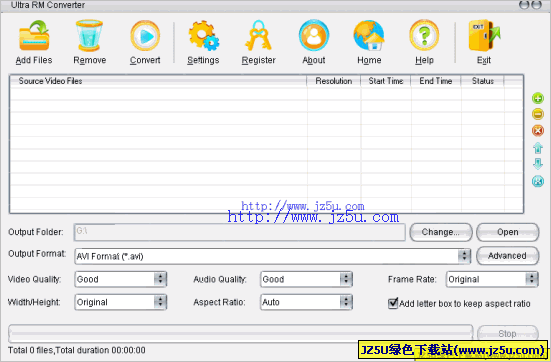Move item down with down arrow icon
The height and width of the screenshot is (362, 551).
[x=538, y=164]
